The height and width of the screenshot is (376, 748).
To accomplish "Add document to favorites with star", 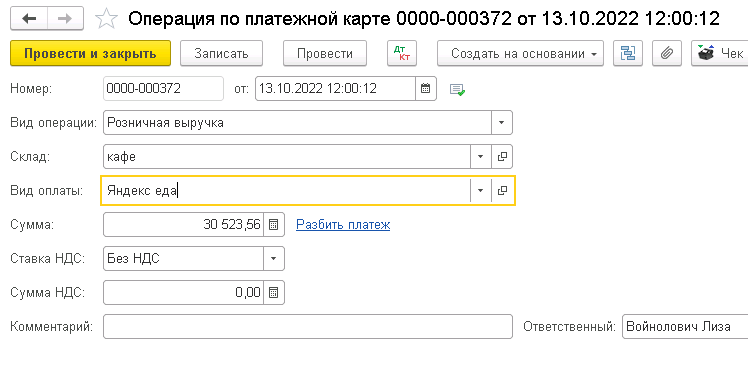I will pos(106,20).
